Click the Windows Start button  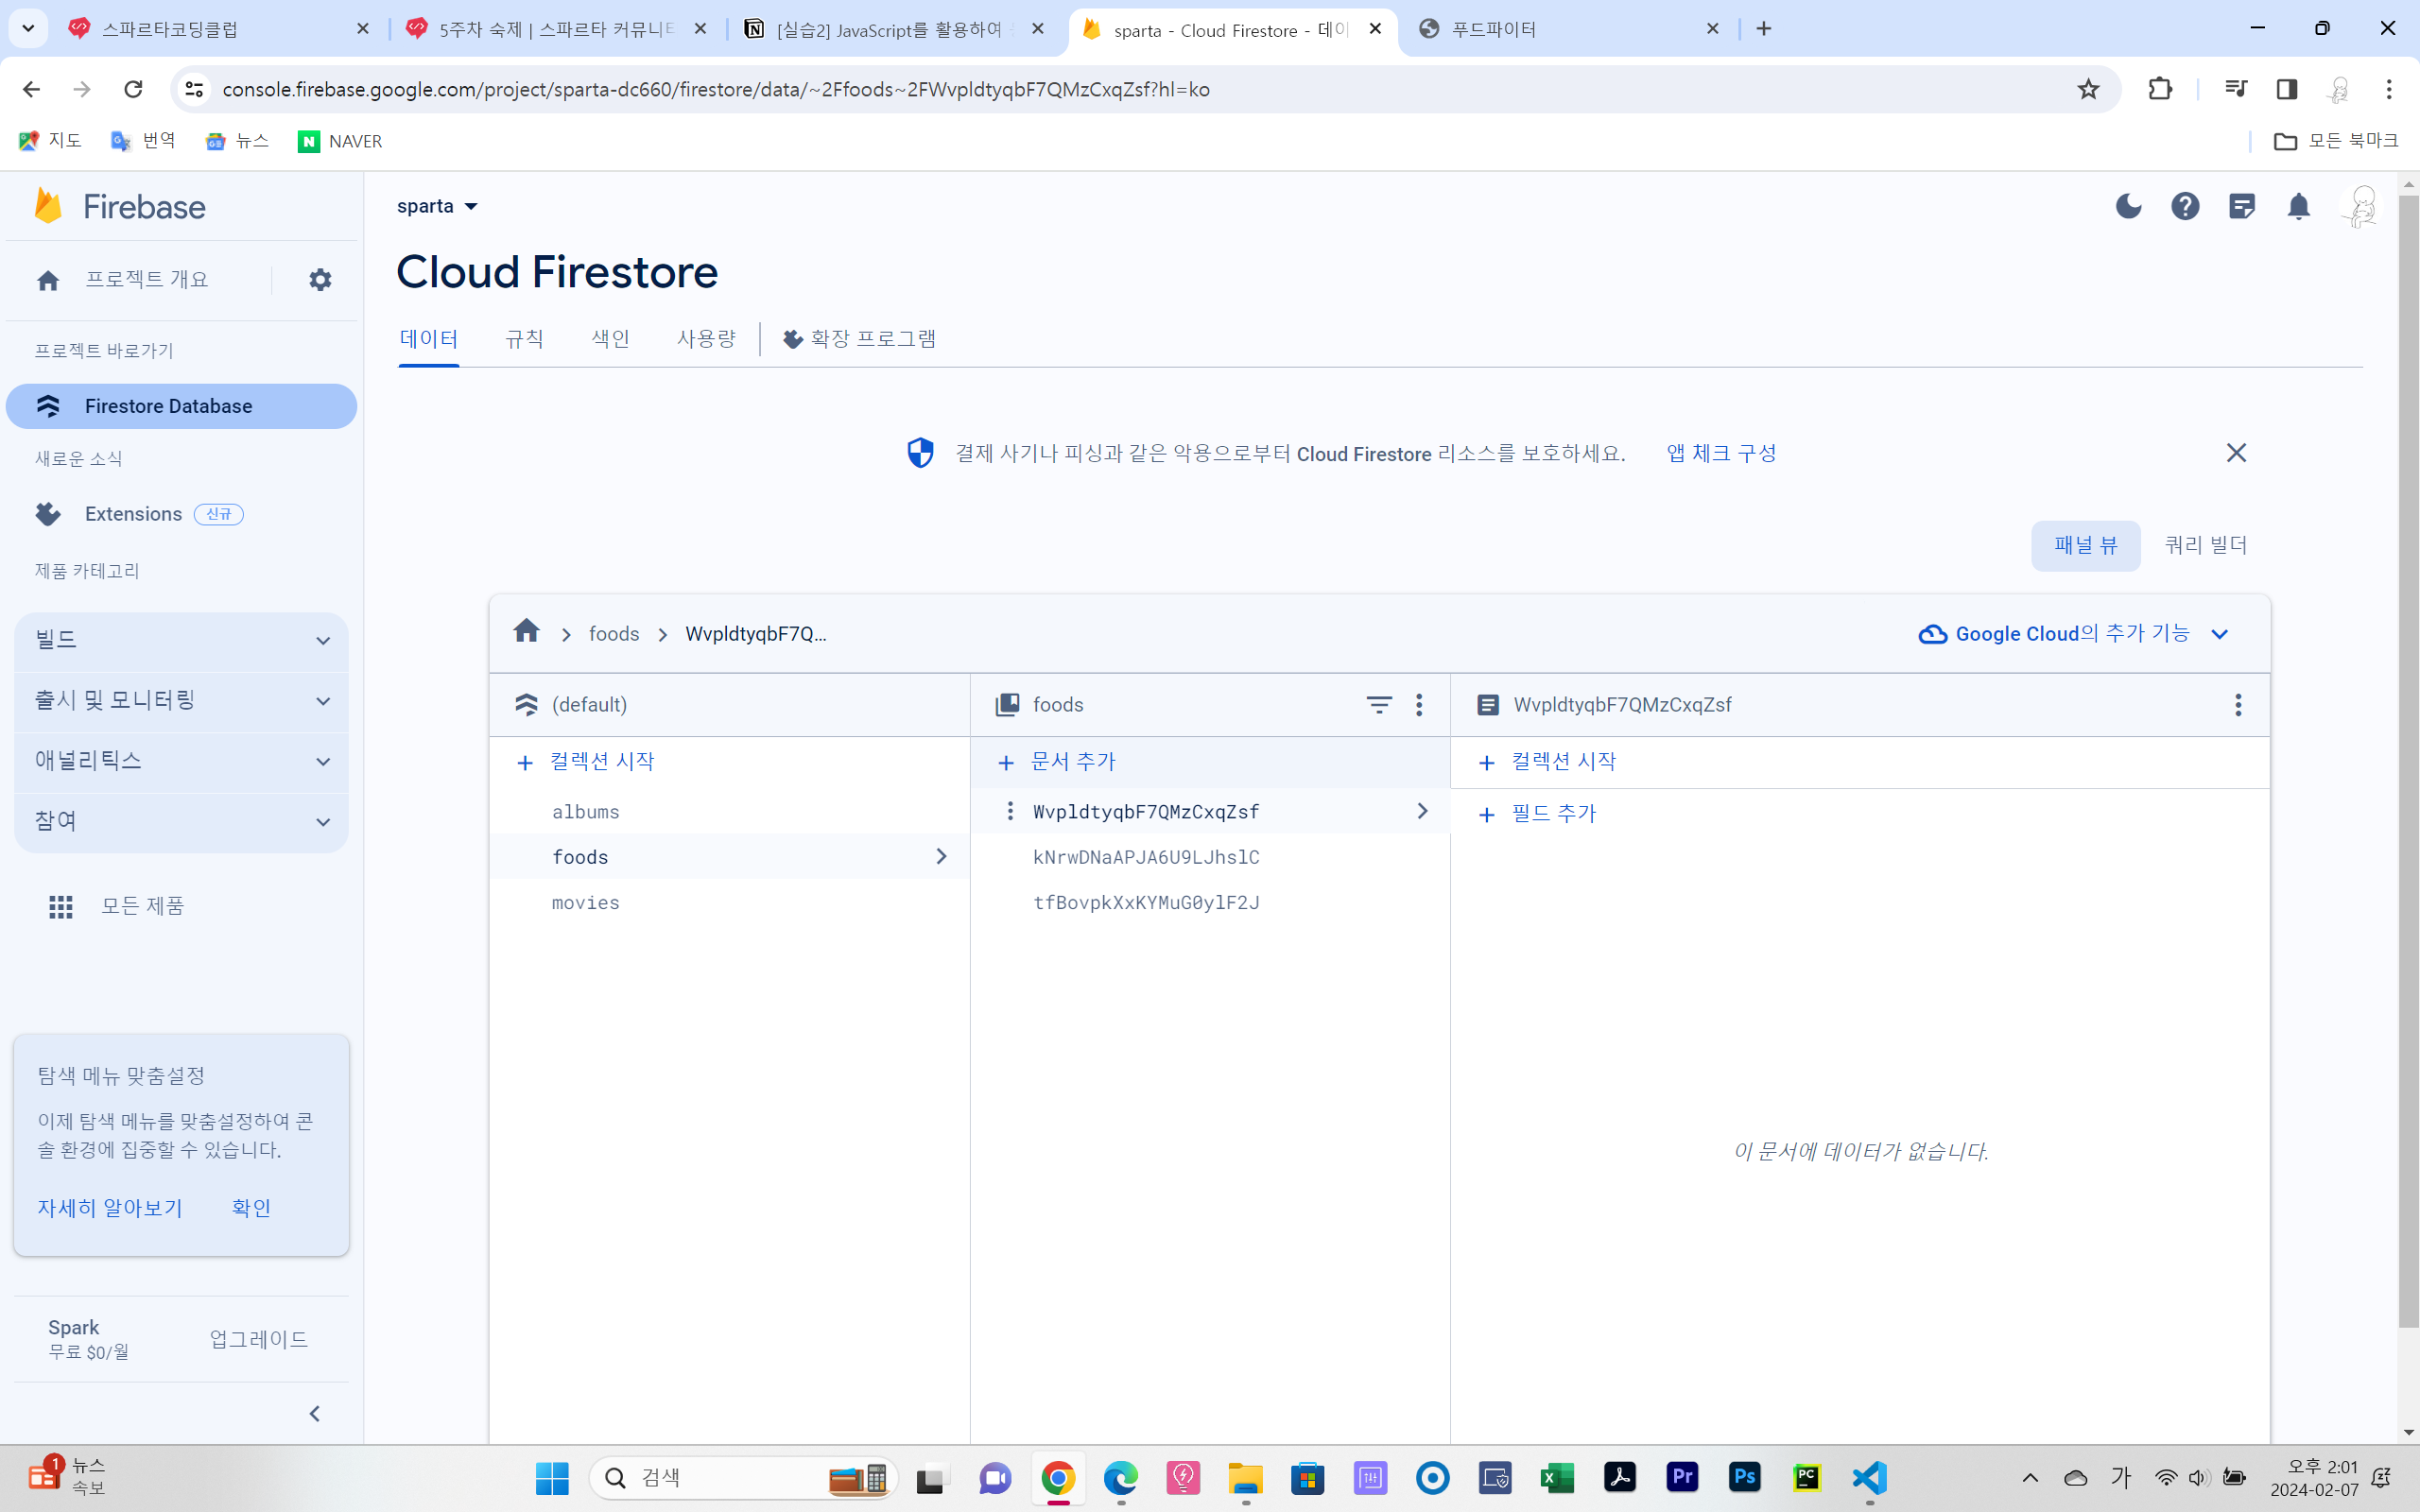552,1477
